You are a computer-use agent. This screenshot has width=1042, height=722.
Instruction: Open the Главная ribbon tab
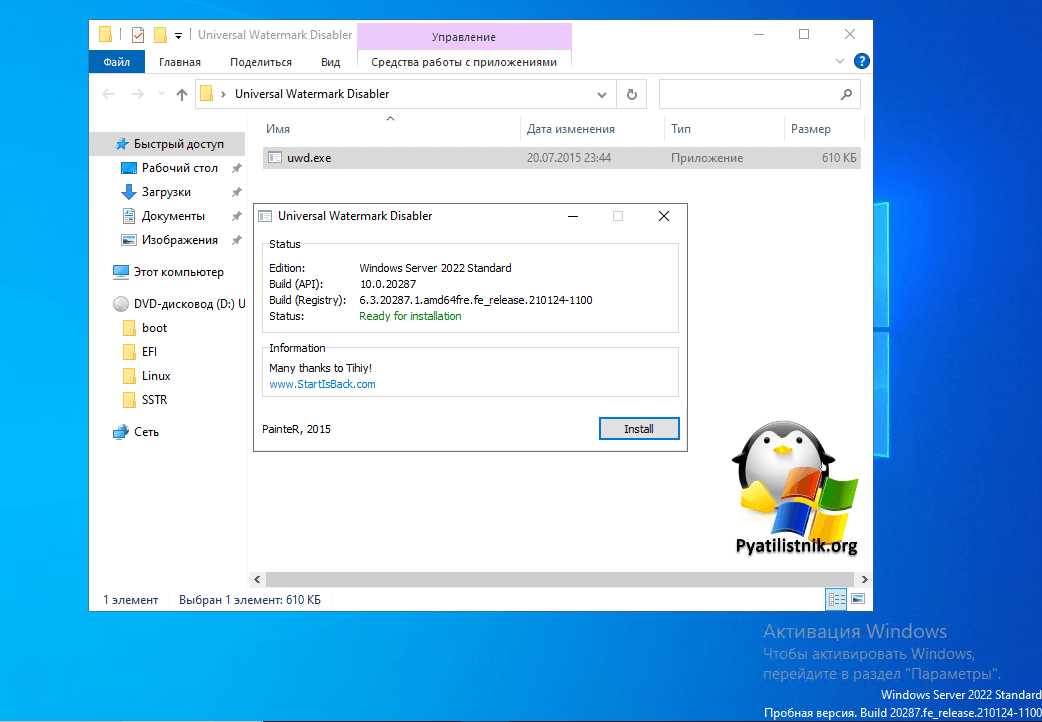(x=179, y=62)
